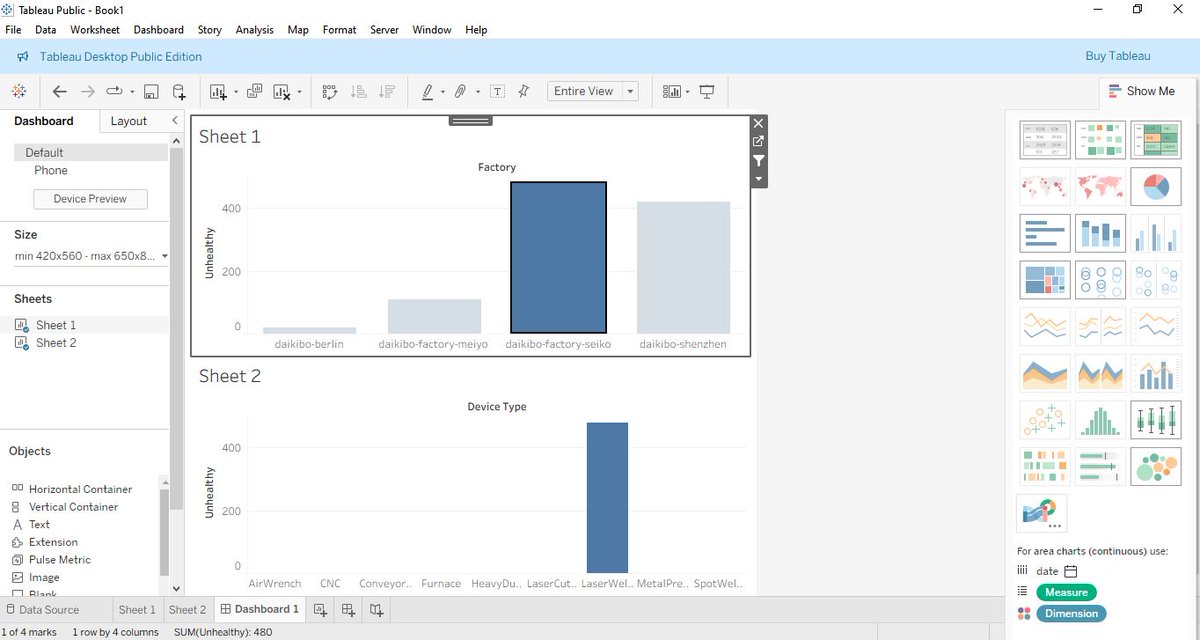Toggle Show Mark Labels T icon
Screen dimensions: 1200x640
[x=497, y=92]
